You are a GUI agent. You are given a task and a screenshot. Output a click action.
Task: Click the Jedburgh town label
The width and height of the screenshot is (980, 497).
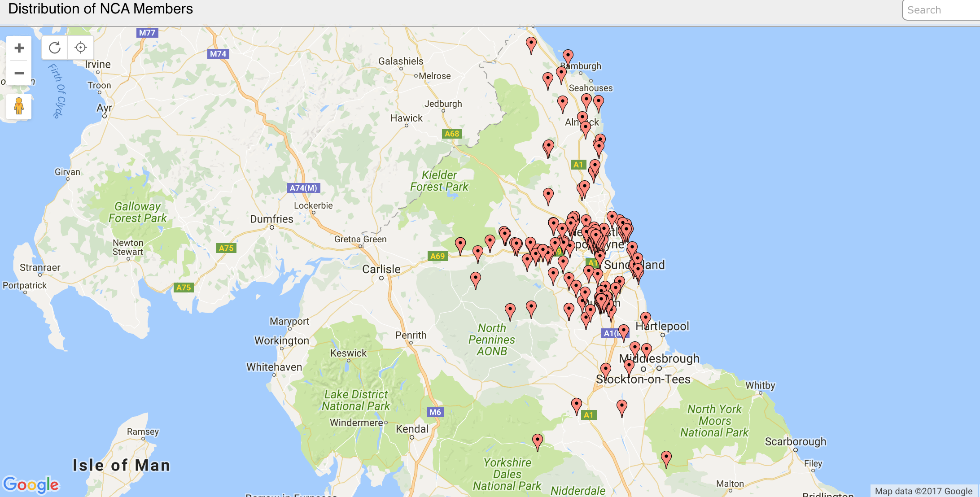coord(443,104)
